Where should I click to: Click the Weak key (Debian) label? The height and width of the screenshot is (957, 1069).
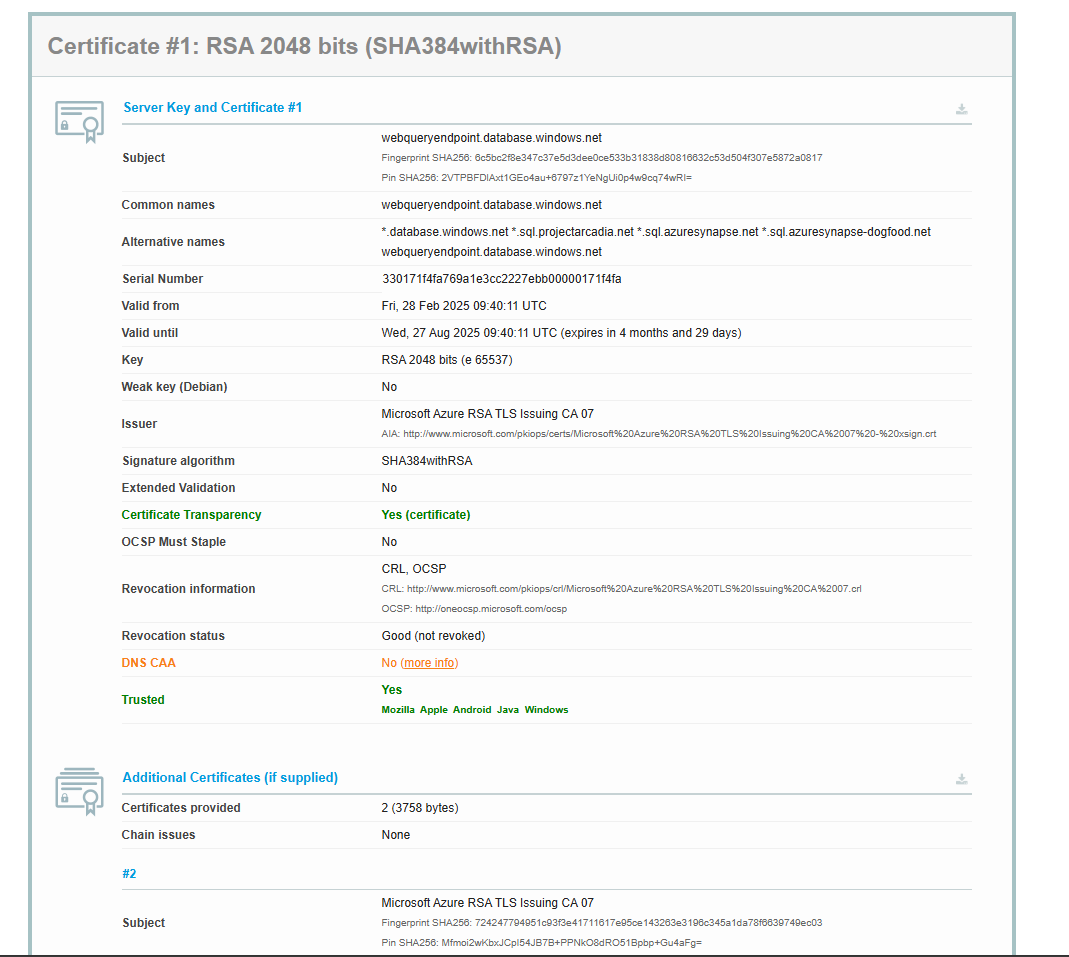pos(174,387)
